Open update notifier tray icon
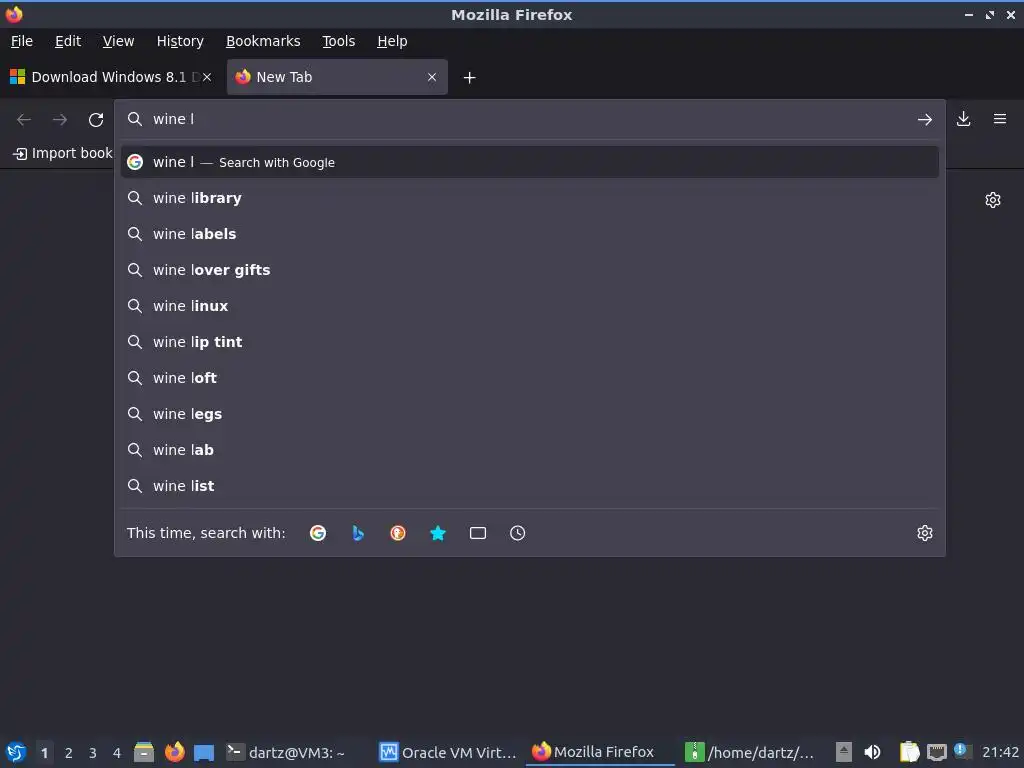This screenshot has width=1024, height=768. click(962, 751)
